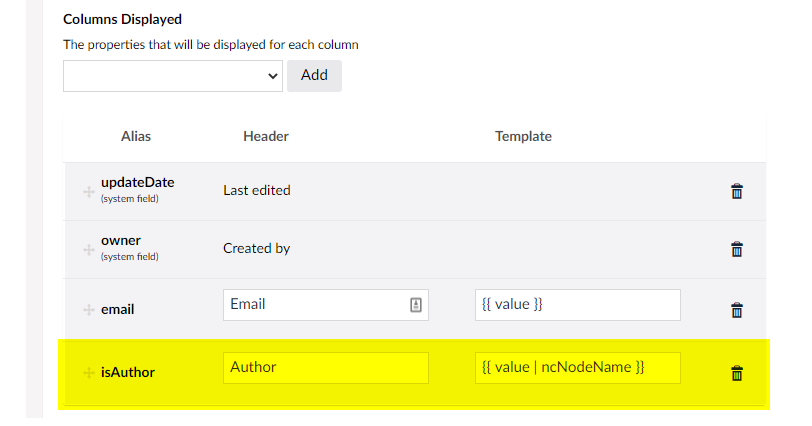Open the column property dropdown
Screen dimensions: 812x426
[x=173, y=76]
